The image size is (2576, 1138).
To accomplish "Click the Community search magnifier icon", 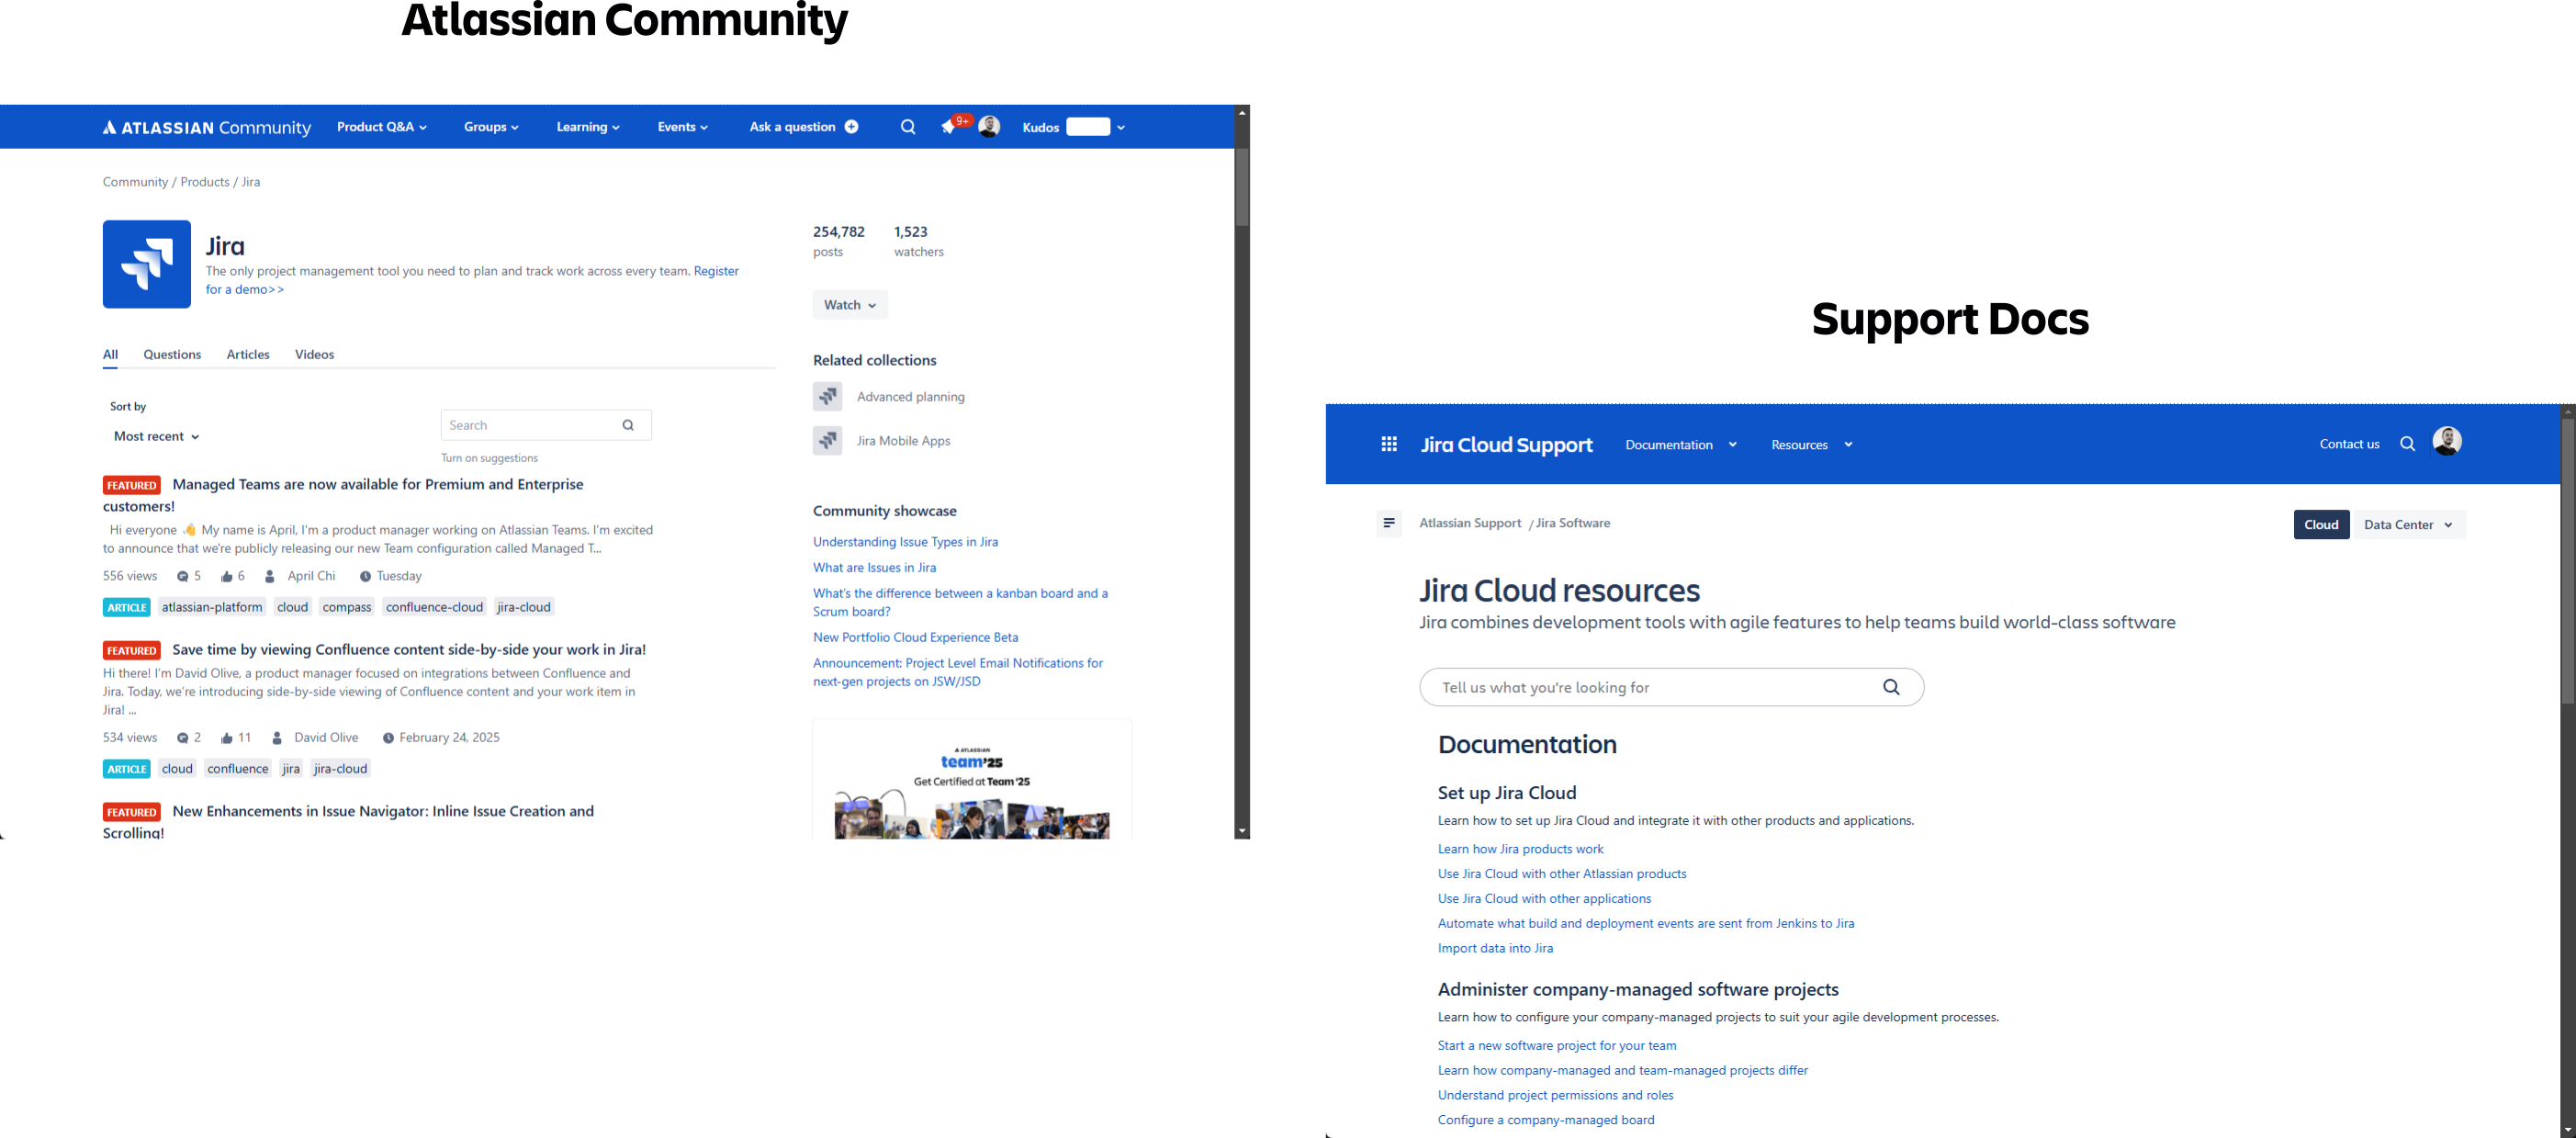I will point(907,127).
